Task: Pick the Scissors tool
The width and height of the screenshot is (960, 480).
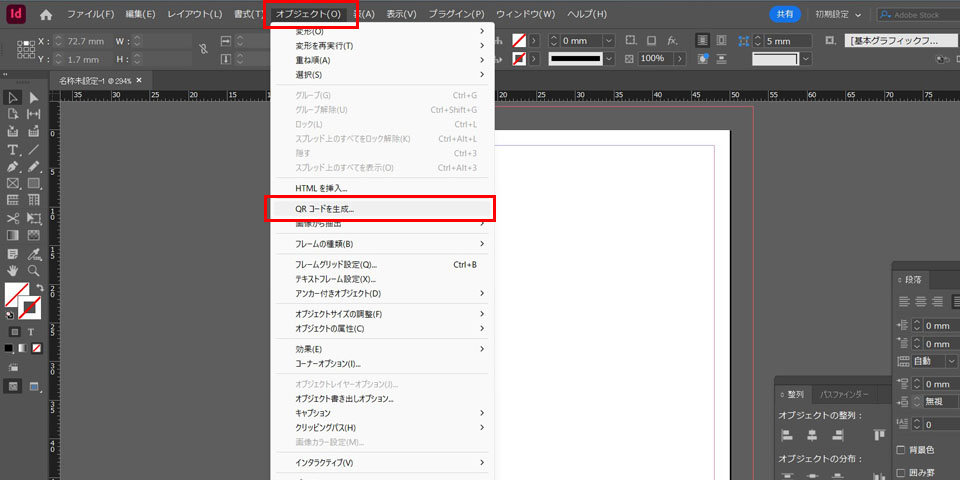Action: pos(13,218)
